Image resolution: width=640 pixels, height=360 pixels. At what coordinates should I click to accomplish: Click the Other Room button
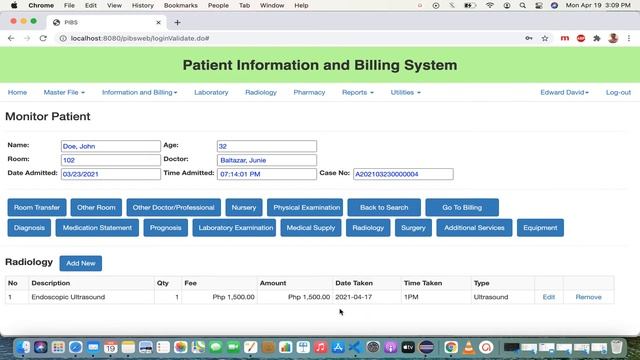96,207
